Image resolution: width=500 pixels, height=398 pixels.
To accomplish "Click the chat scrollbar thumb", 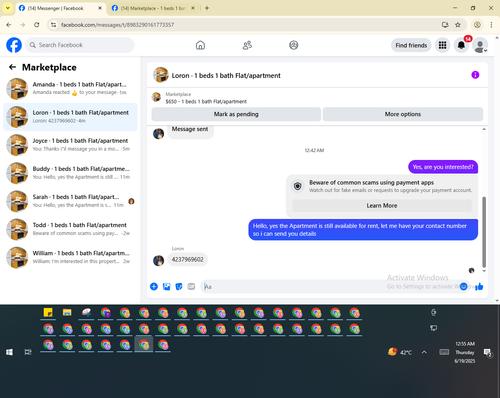I will 484,231.
